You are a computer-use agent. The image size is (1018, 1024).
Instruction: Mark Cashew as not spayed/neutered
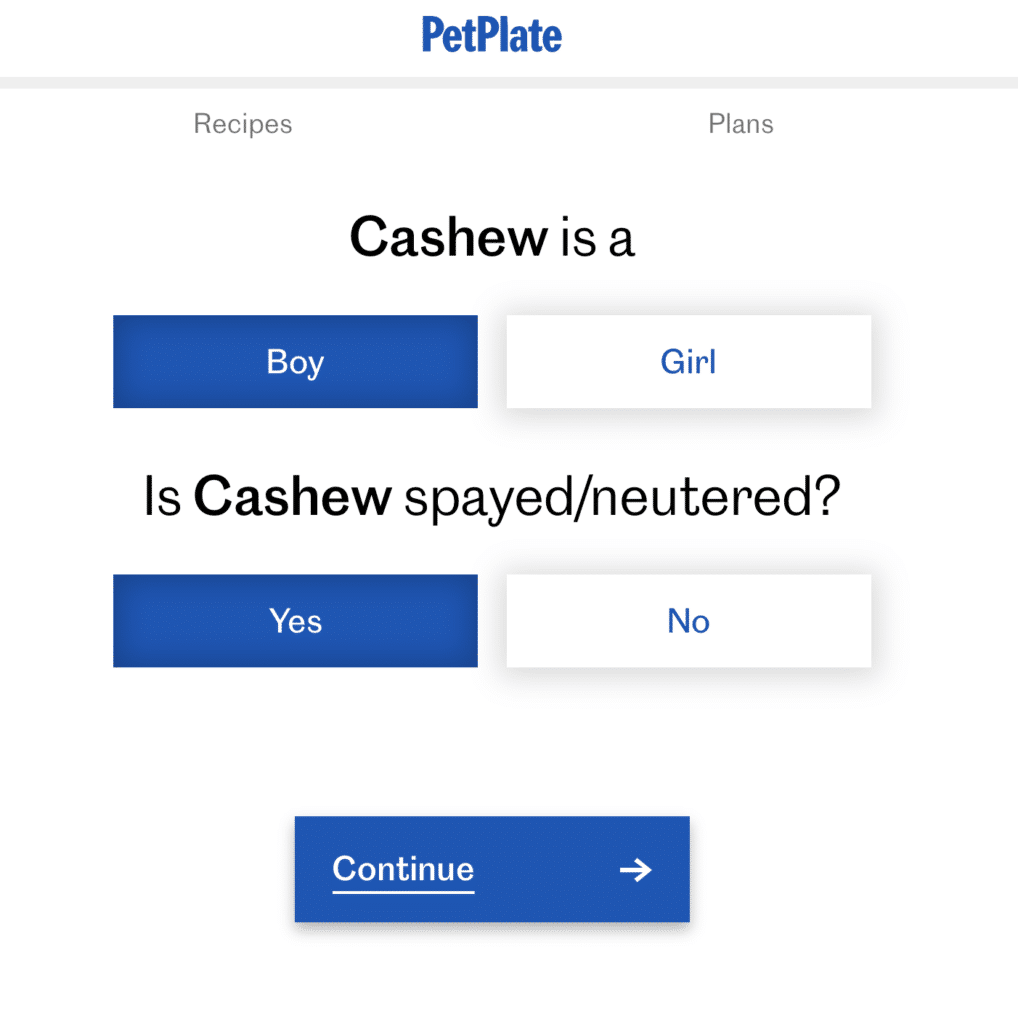coord(688,620)
